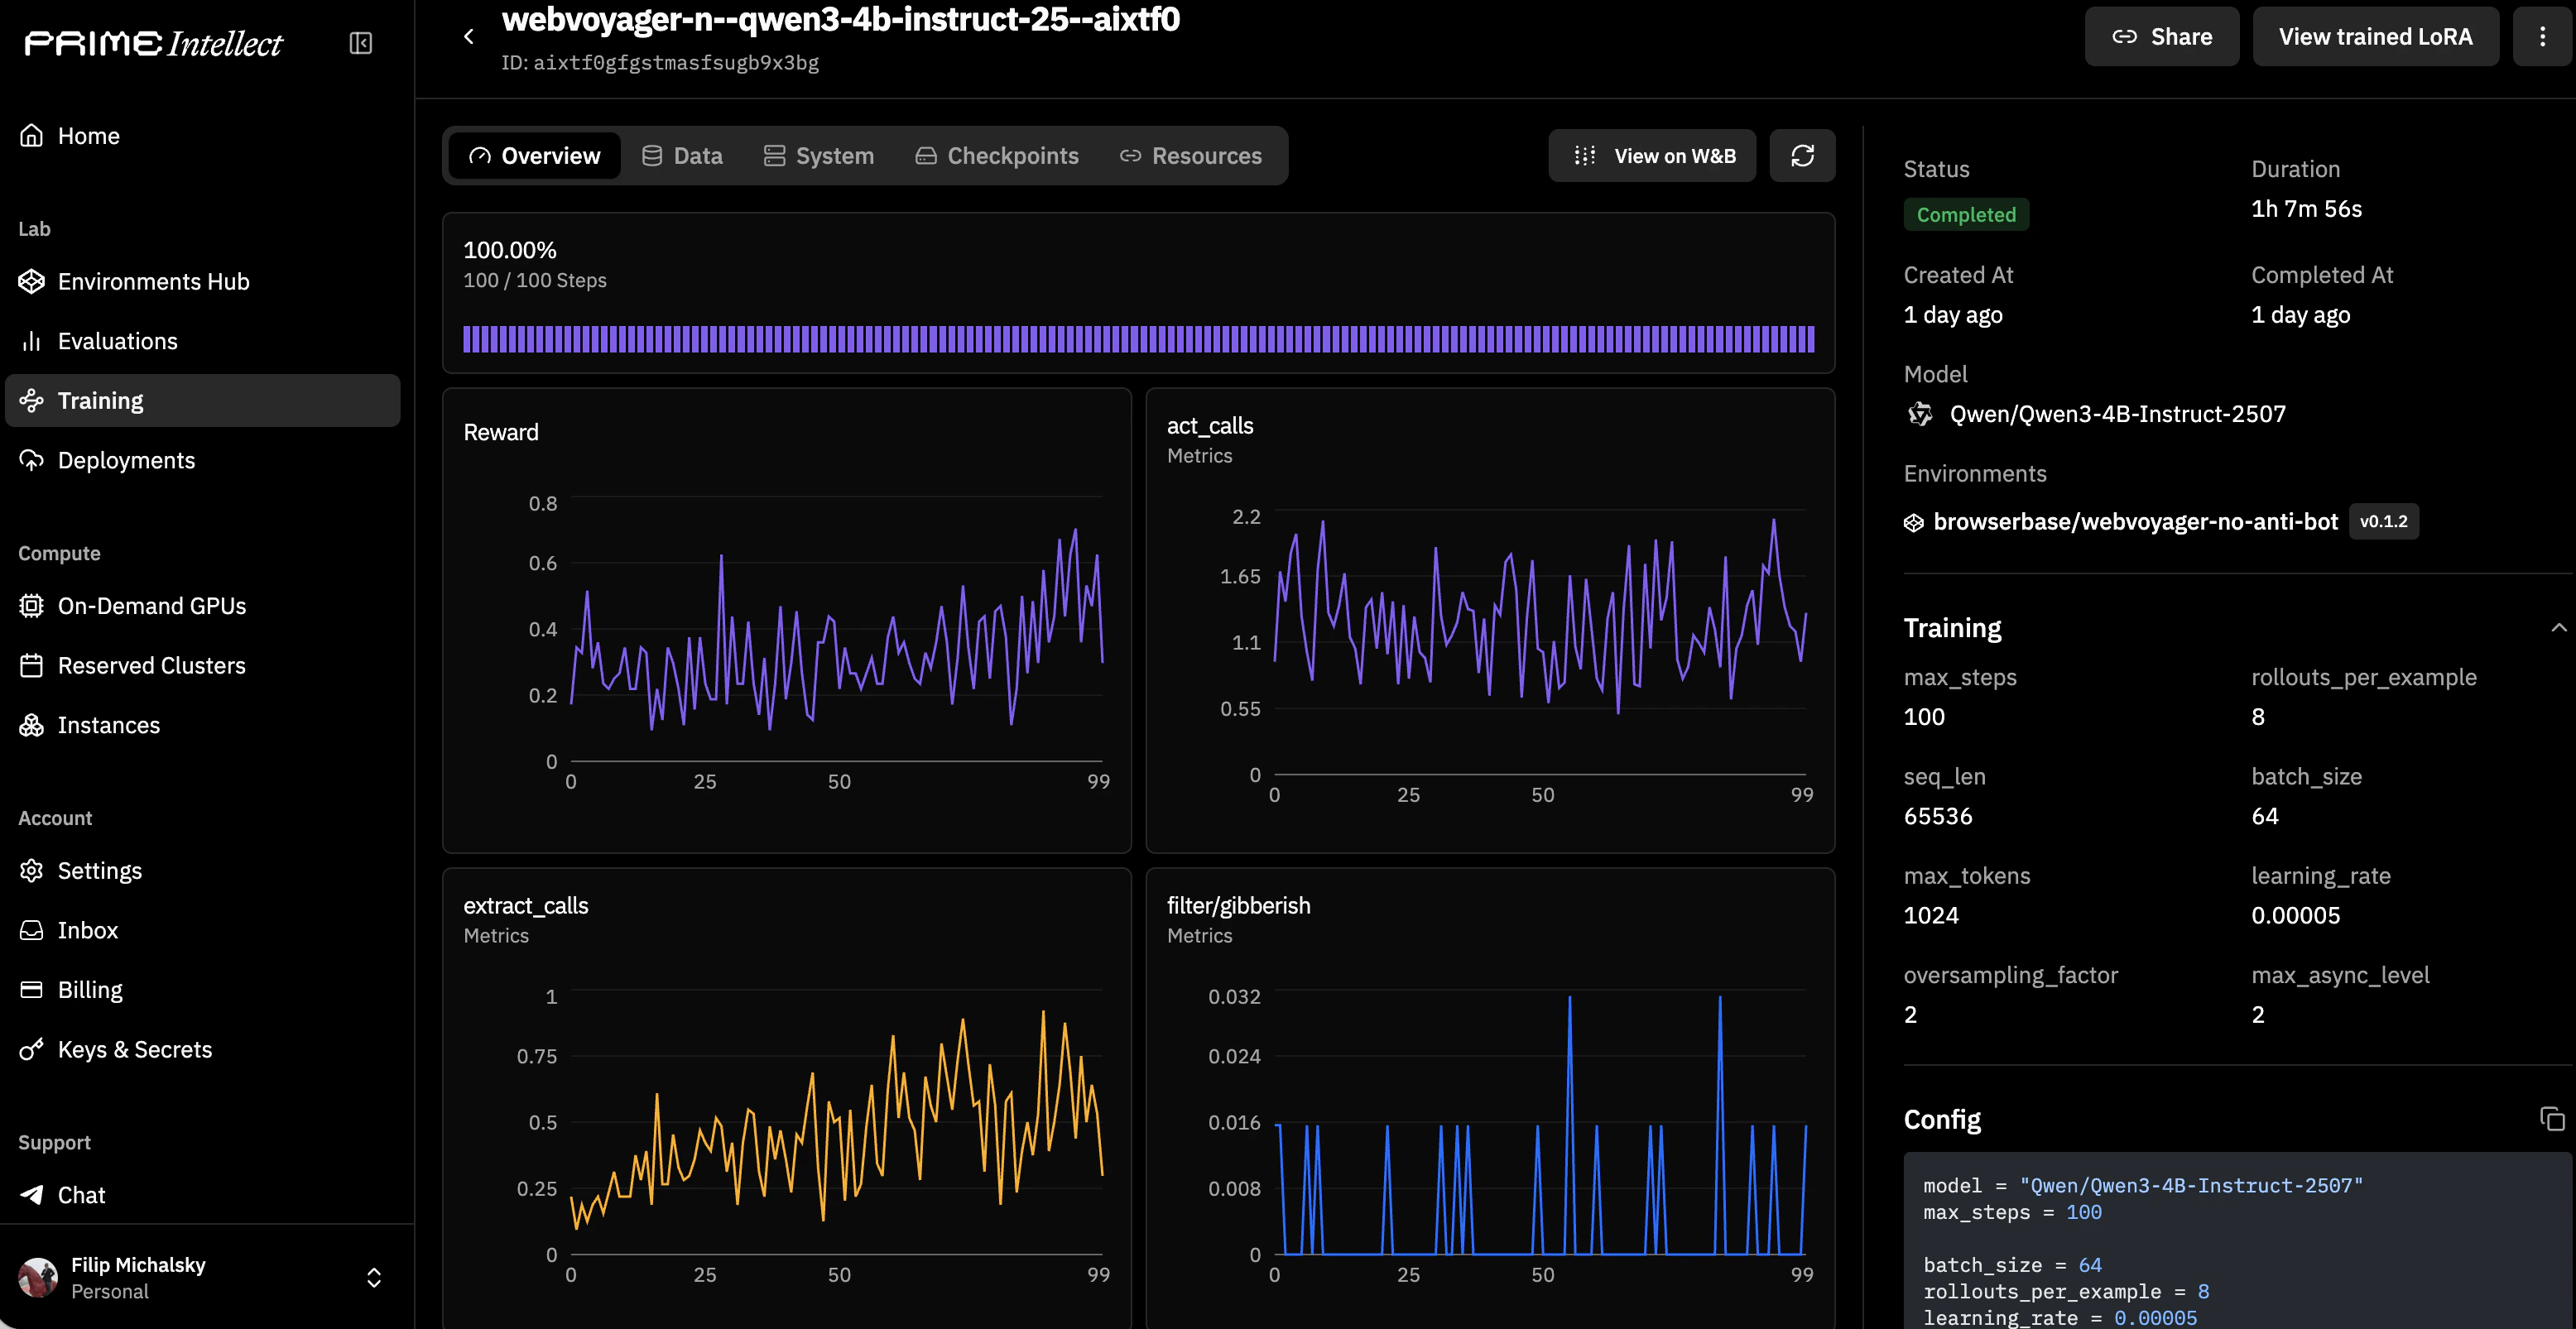2576x1329 pixels.
Task: Collapse the Training parameters section
Action: 2559,627
